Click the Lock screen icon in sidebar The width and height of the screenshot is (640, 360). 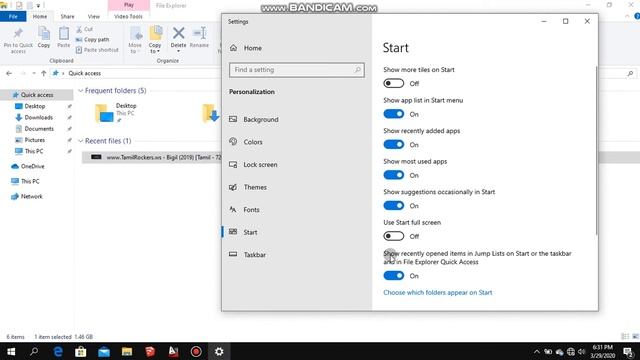click(x=233, y=164)
